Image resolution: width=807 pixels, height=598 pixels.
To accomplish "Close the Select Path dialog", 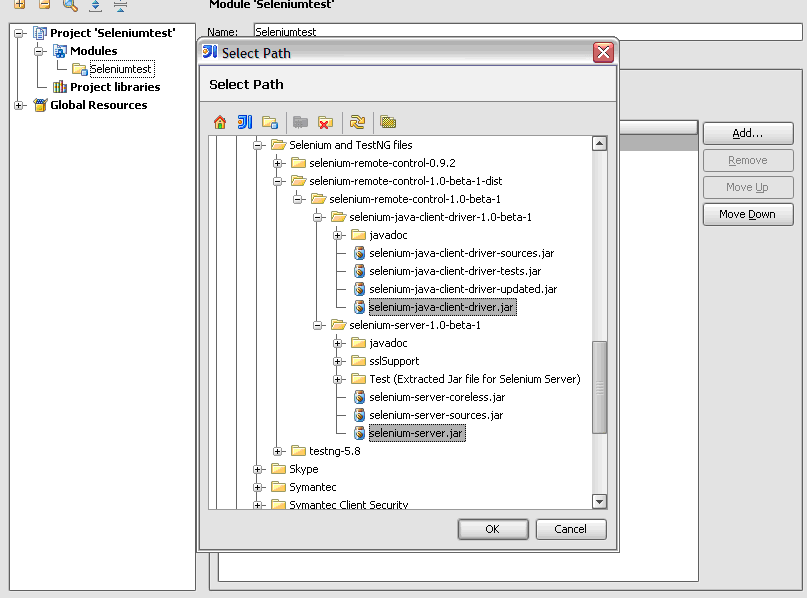I will click(603, 52).
